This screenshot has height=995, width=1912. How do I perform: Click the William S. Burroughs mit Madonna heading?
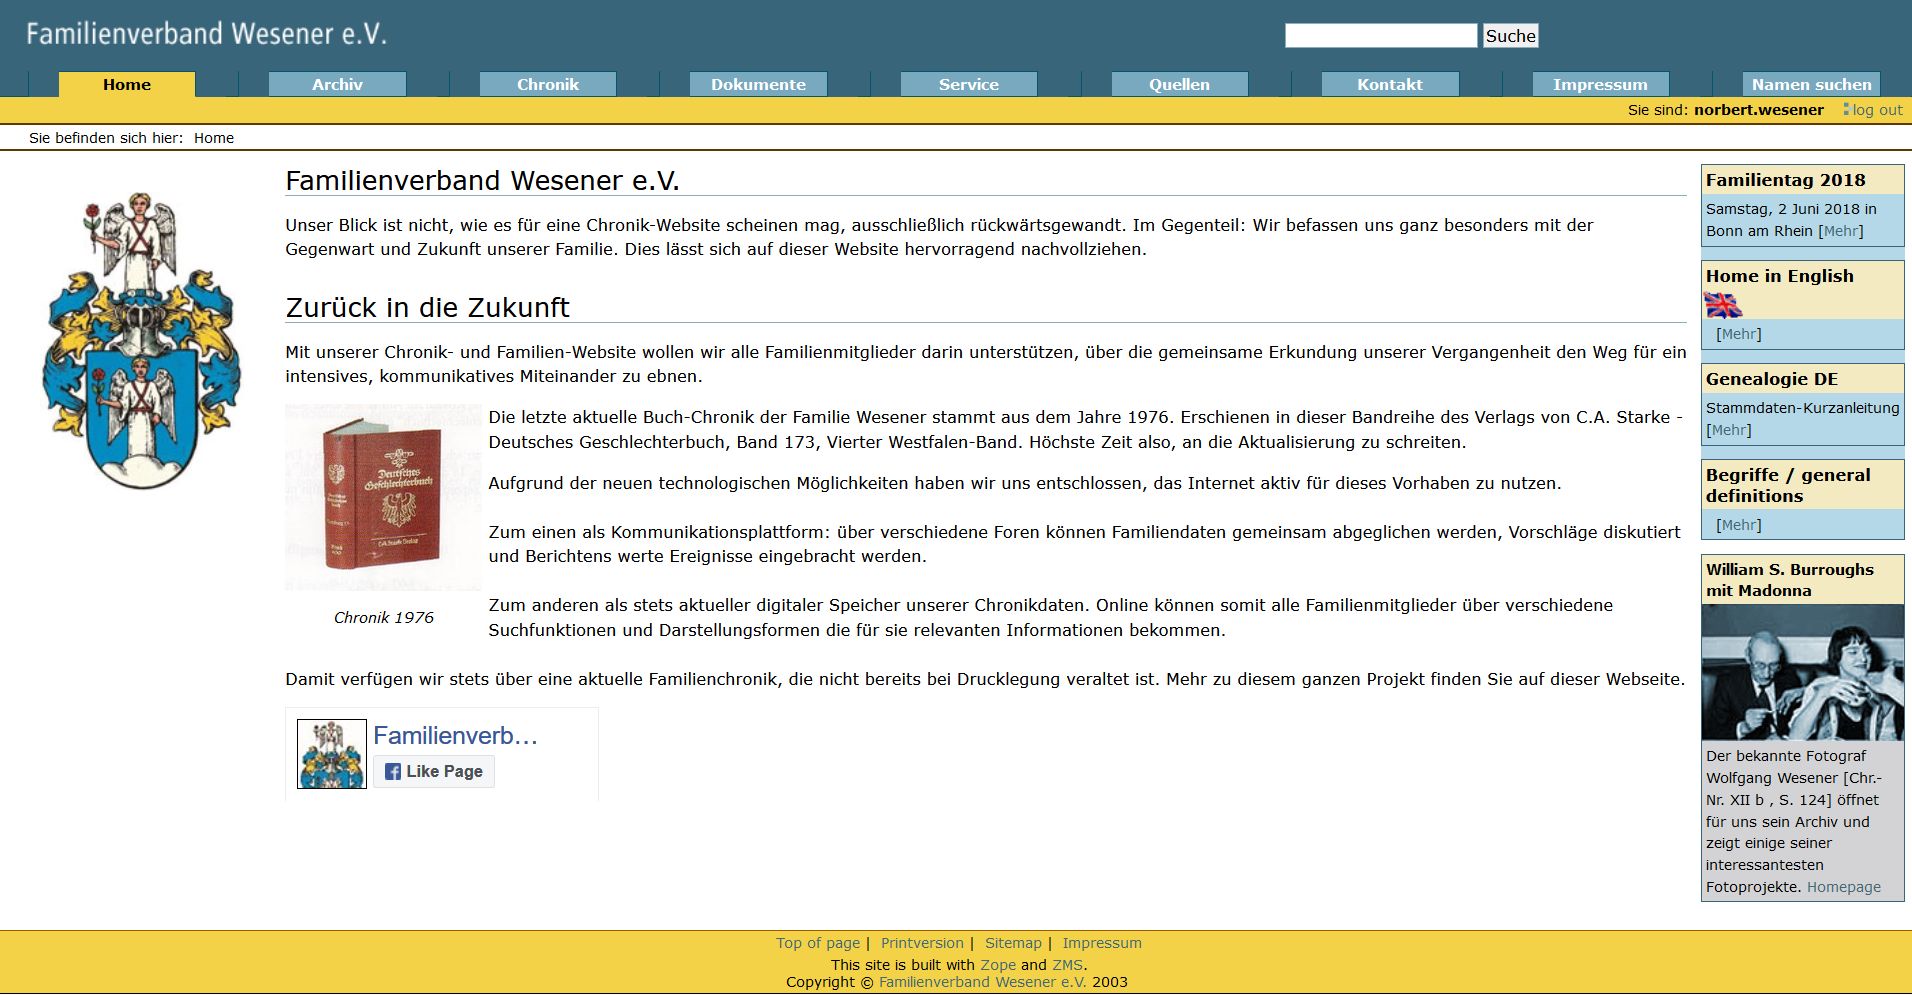coord(1790,580)
